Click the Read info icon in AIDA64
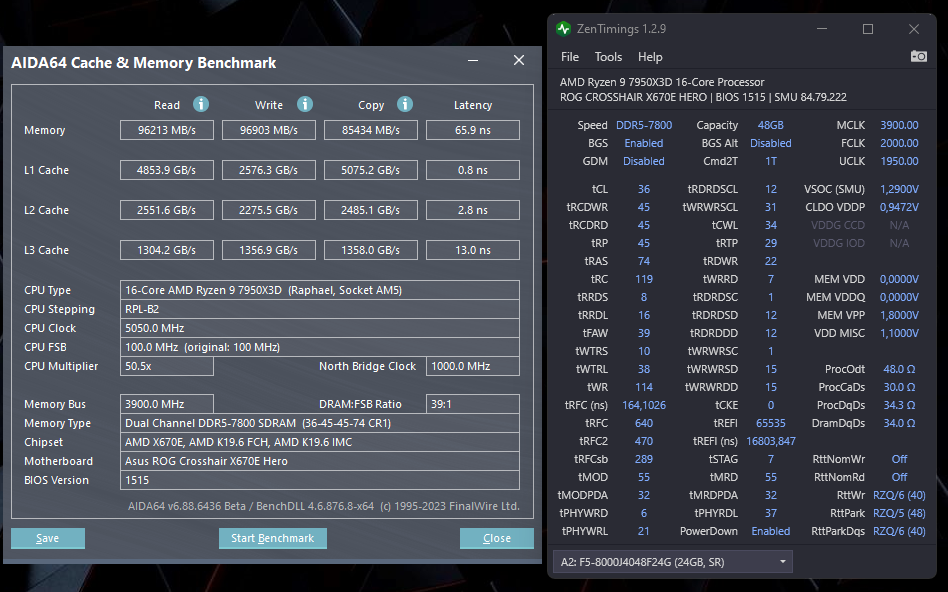The height and width of the screenshot is (592, 948). (201, 104)
